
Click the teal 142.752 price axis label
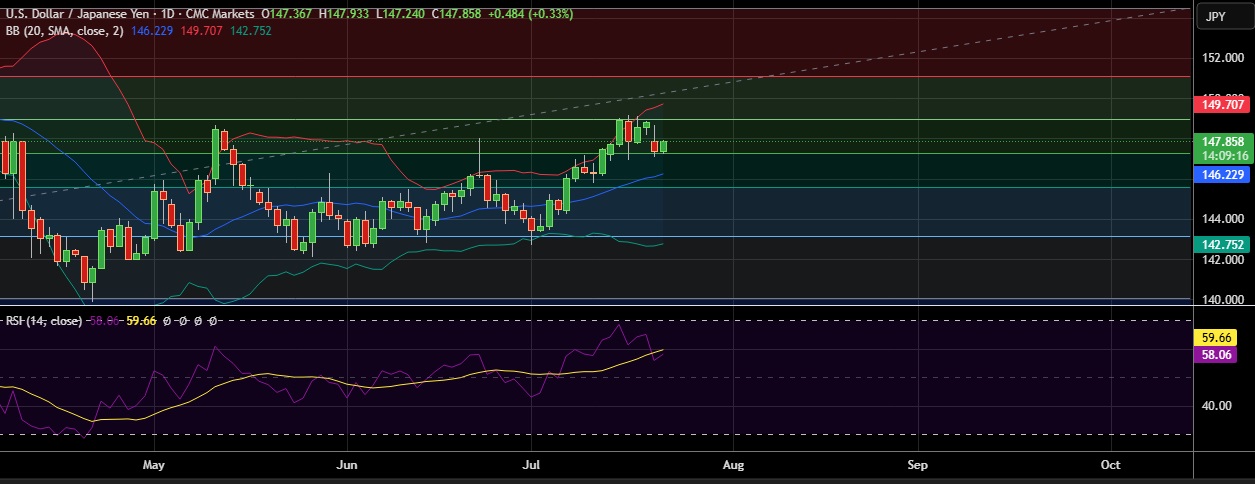coord(1222,244)
